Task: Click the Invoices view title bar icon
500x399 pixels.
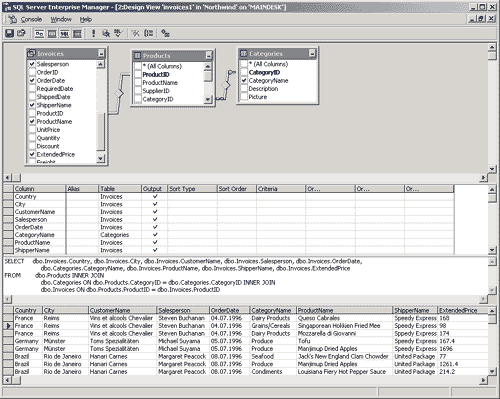Action: [32, 53]
